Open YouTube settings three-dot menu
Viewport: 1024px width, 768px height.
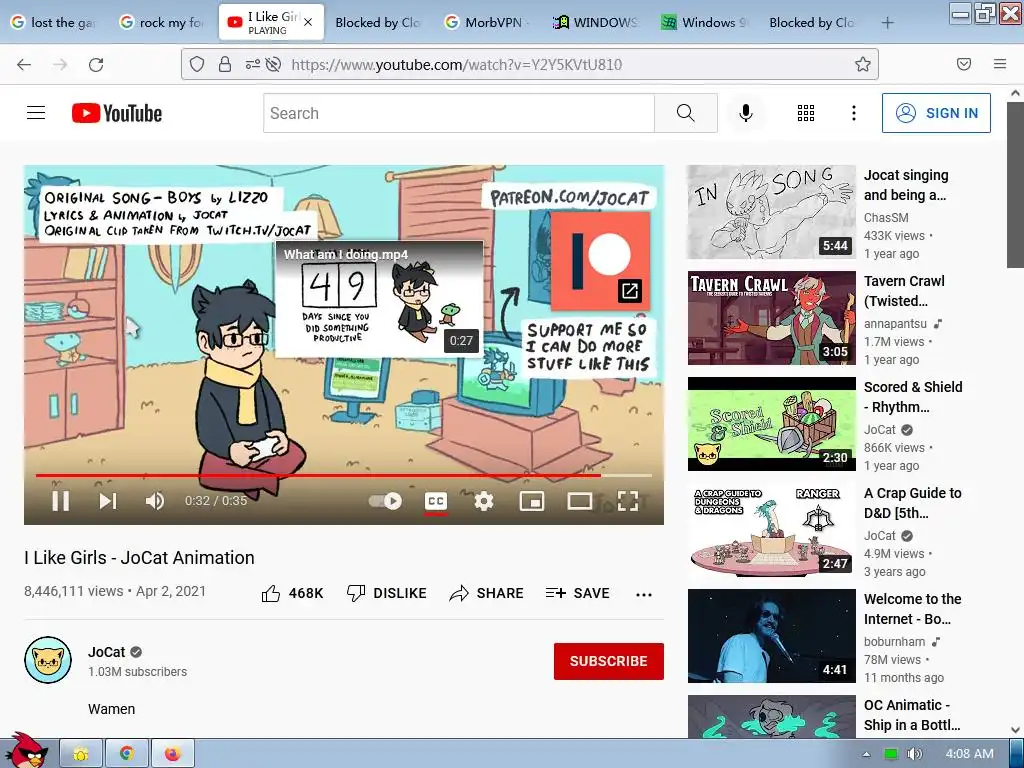pyautogui.click(x=854, y=113)
